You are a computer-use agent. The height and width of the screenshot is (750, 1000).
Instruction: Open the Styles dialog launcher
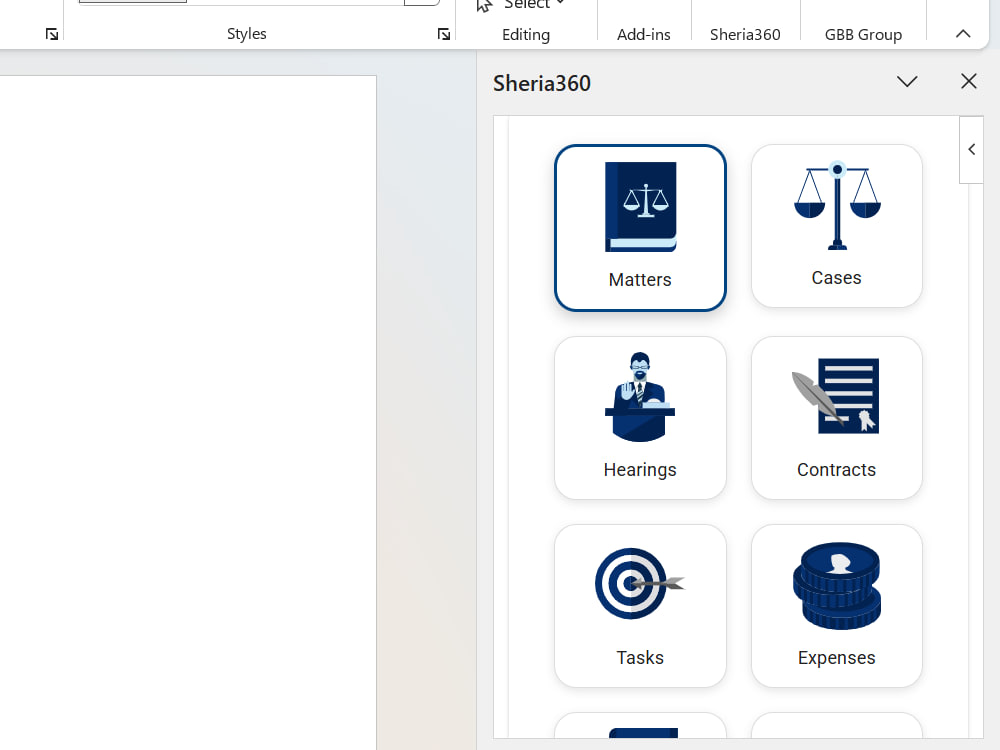click(x=444, y=34)
